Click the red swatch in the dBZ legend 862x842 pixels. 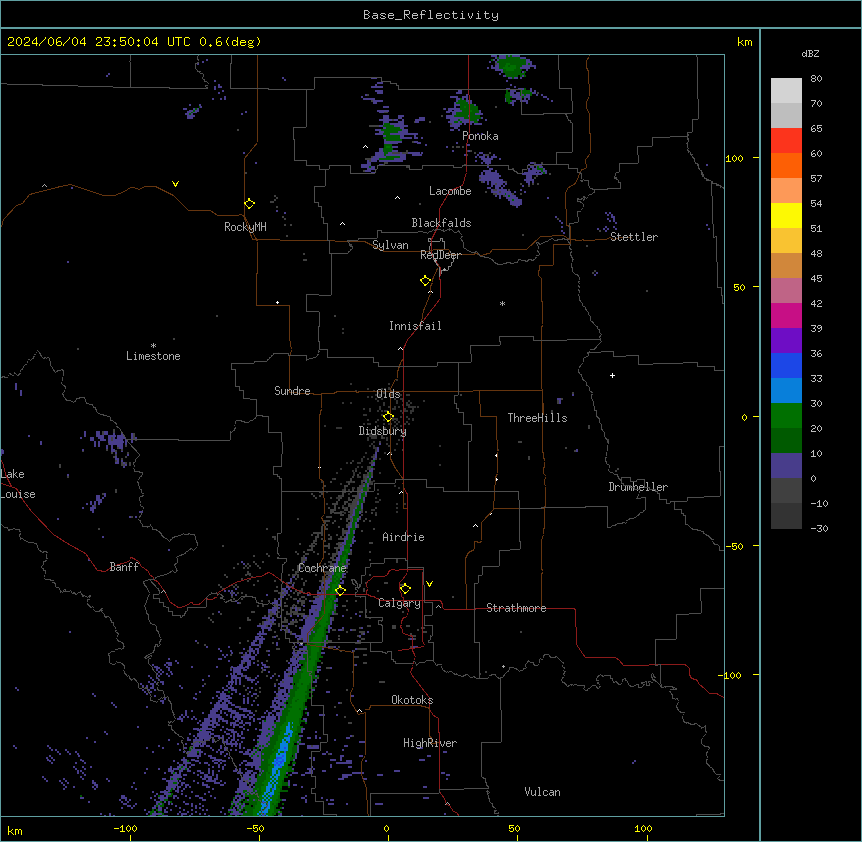[x=786, y=140]
